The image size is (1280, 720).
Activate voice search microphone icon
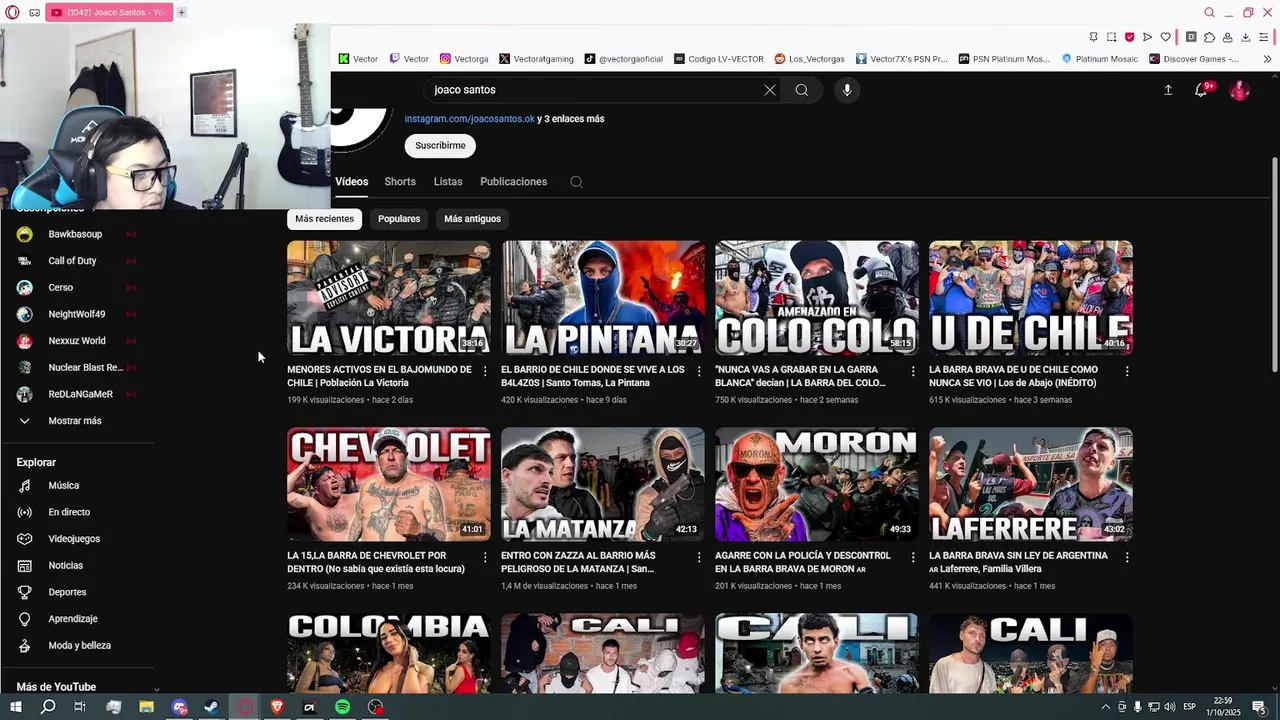pyautogui.click(x=847, y=90)
